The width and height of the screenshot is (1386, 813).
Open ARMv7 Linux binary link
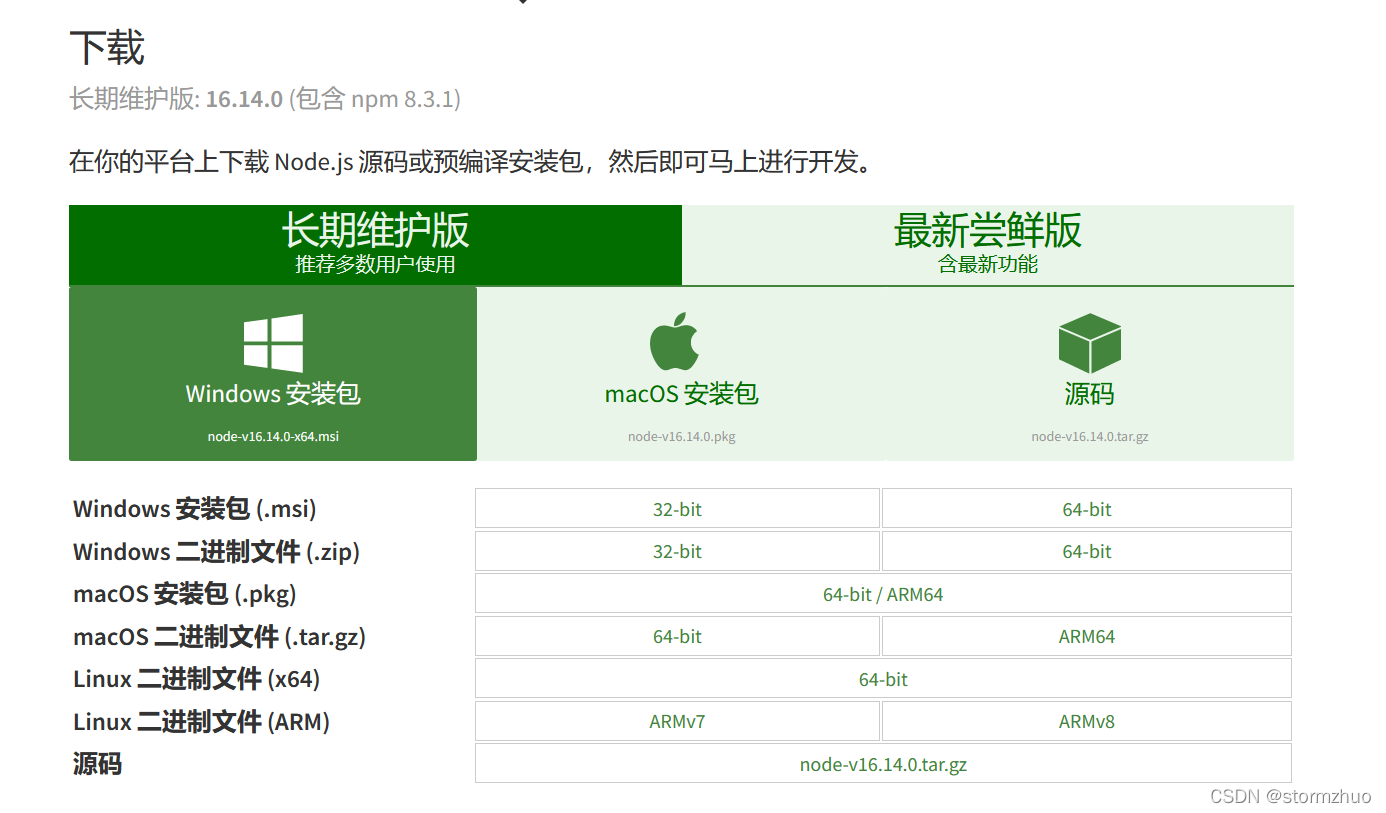677,721
